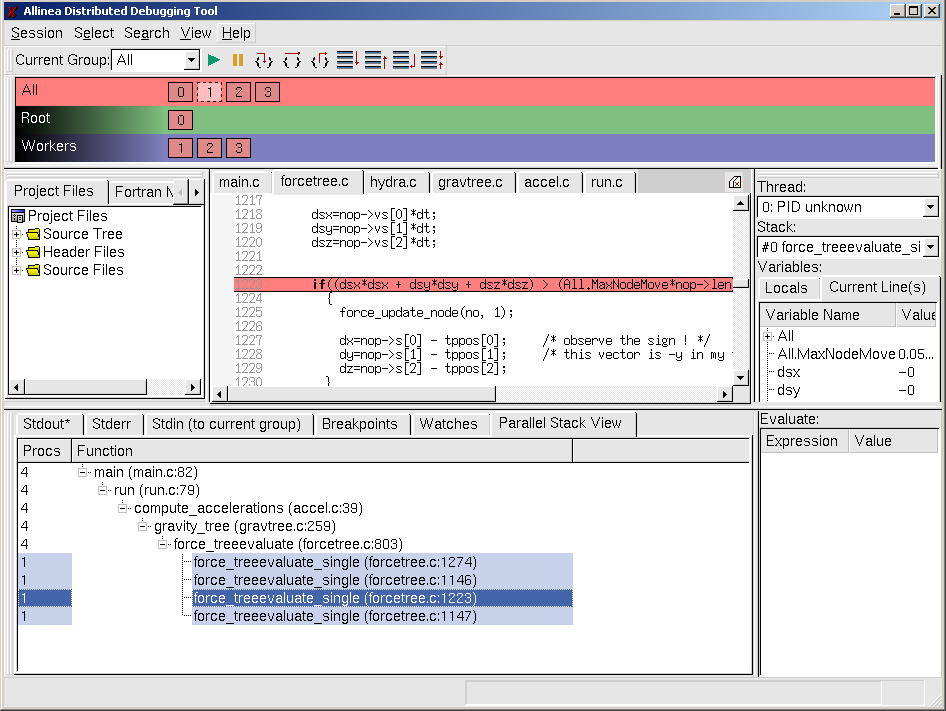This screenshot has height=711, width=946.
Task: Open the Thread dropdown list
Action: [x=930, y=207]
